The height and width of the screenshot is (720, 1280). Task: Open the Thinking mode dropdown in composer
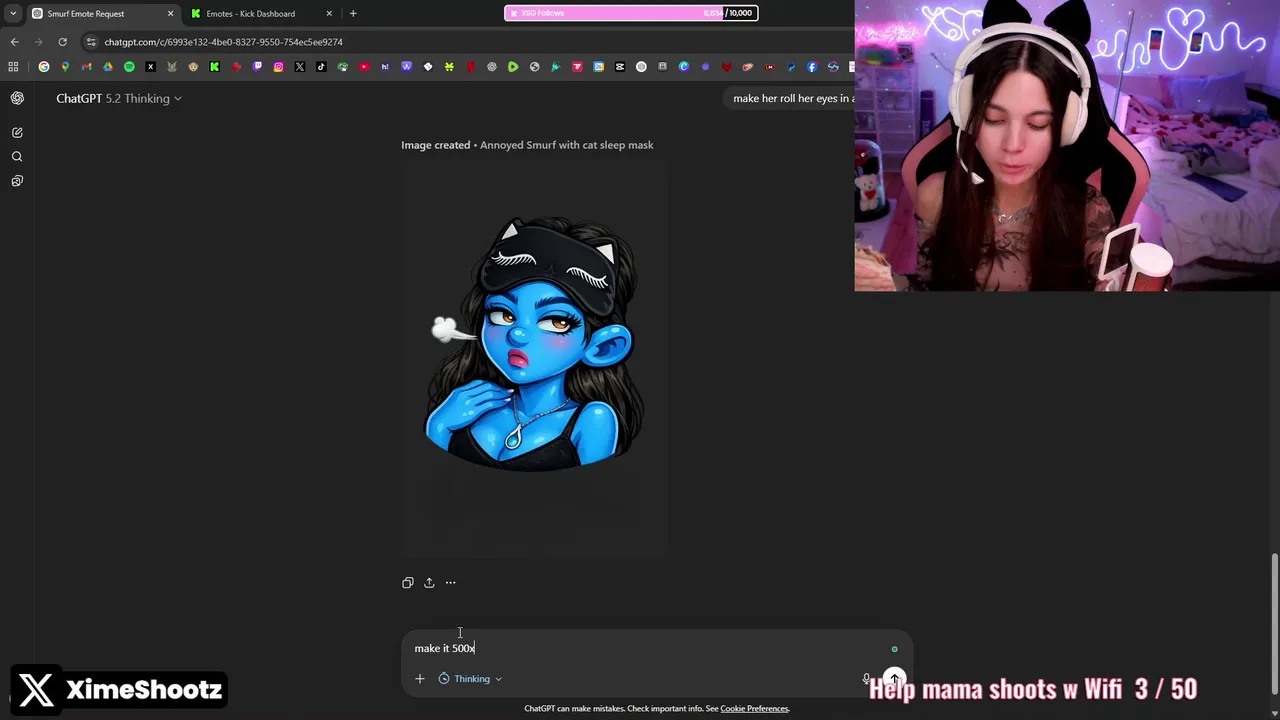470,679
